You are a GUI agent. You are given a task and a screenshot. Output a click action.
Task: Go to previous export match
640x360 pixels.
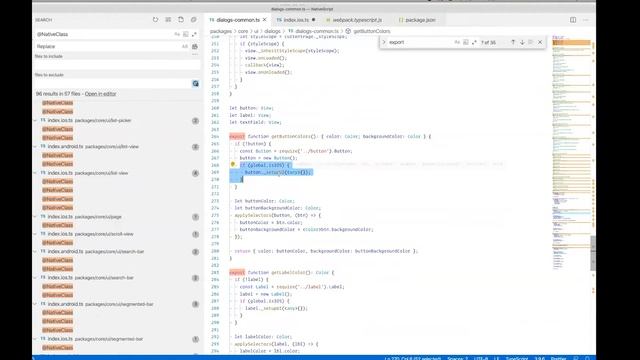pos(513,42)
